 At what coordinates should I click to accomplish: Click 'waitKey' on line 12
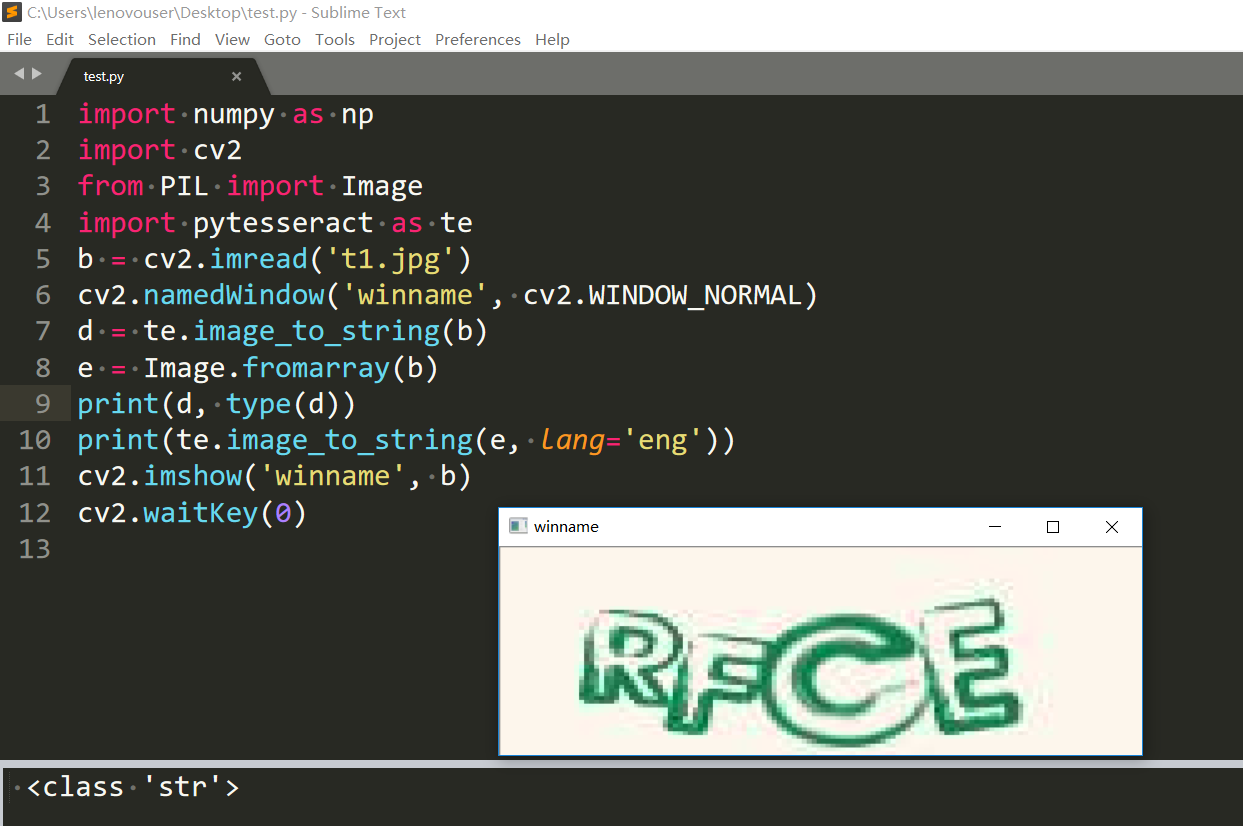click(x=201, y=513)
